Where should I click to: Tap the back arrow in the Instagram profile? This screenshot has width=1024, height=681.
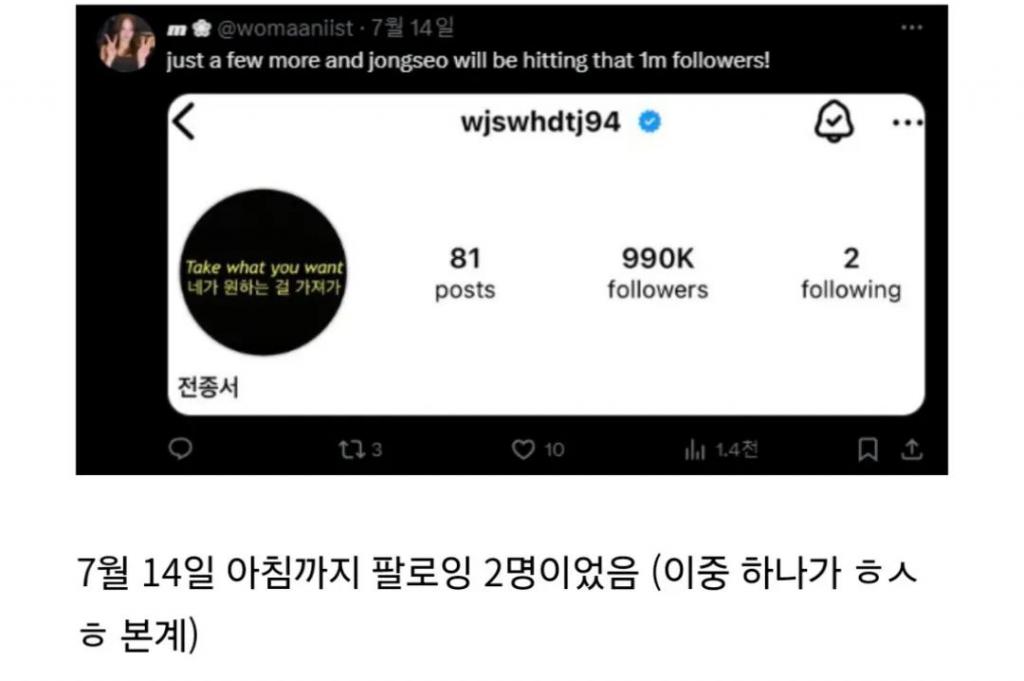click(x=184, y=121)
